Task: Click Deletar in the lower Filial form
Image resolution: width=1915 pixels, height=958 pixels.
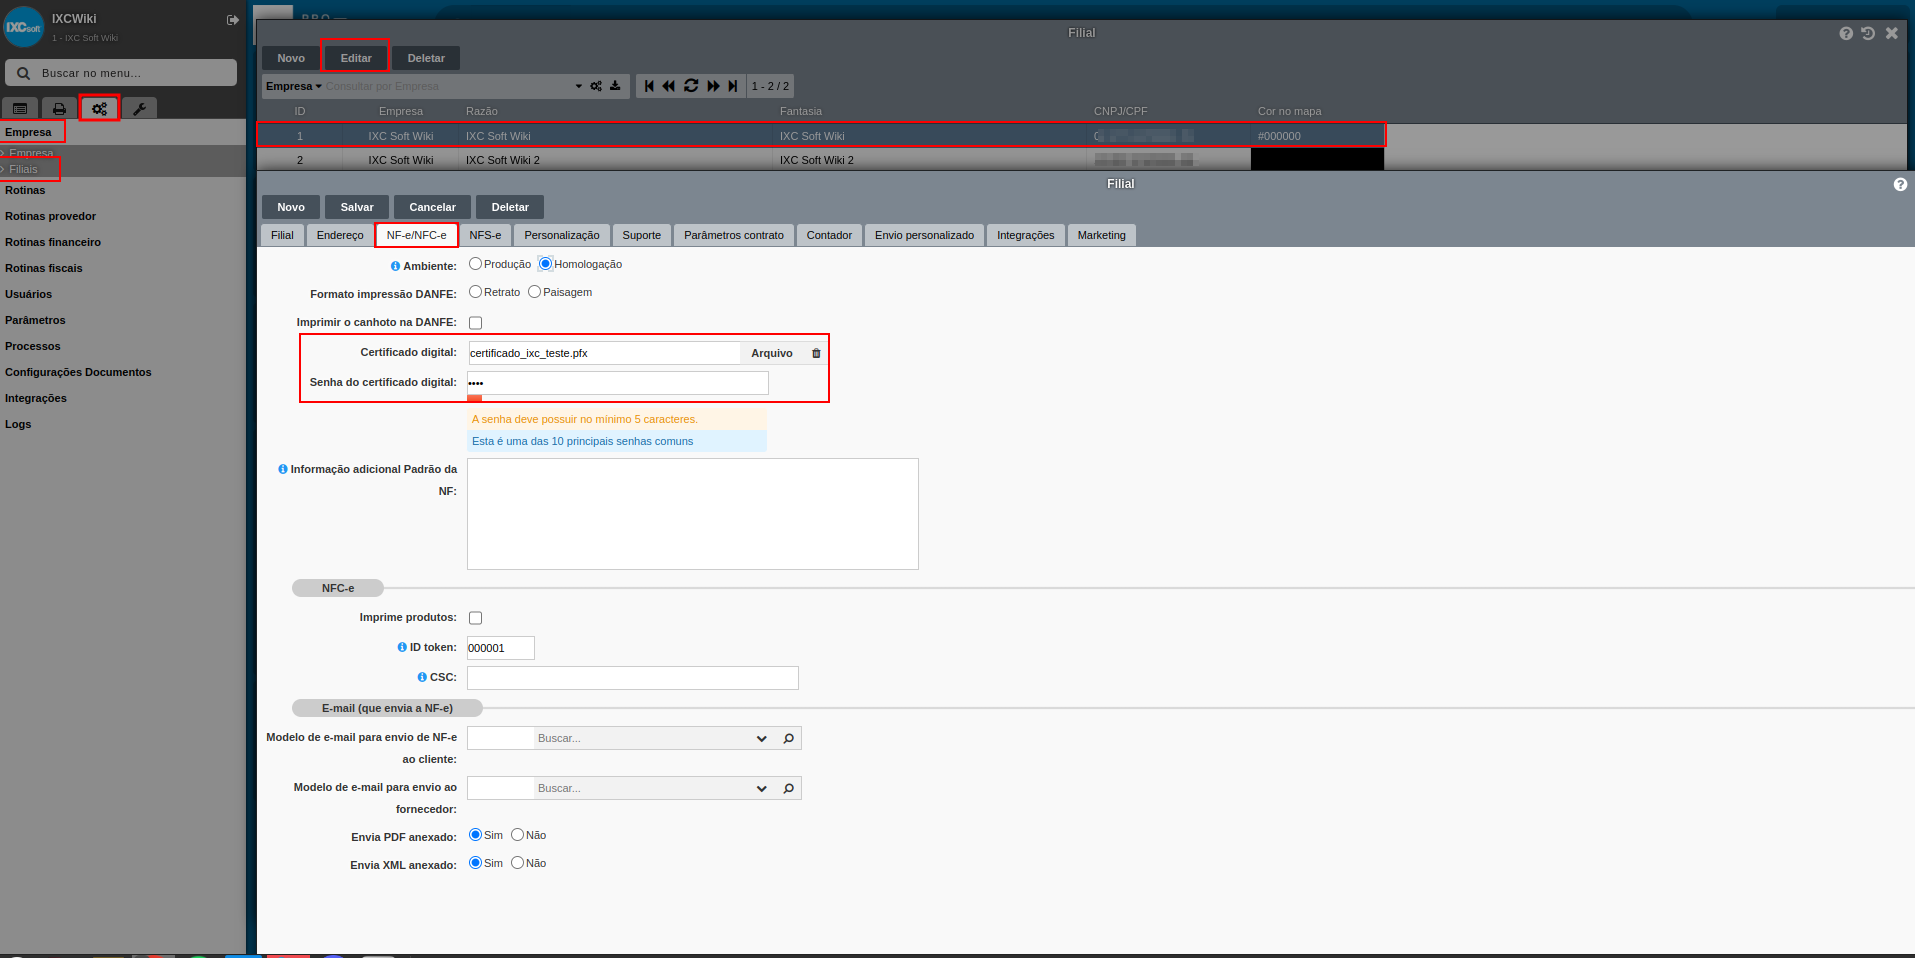Action: 510,207
